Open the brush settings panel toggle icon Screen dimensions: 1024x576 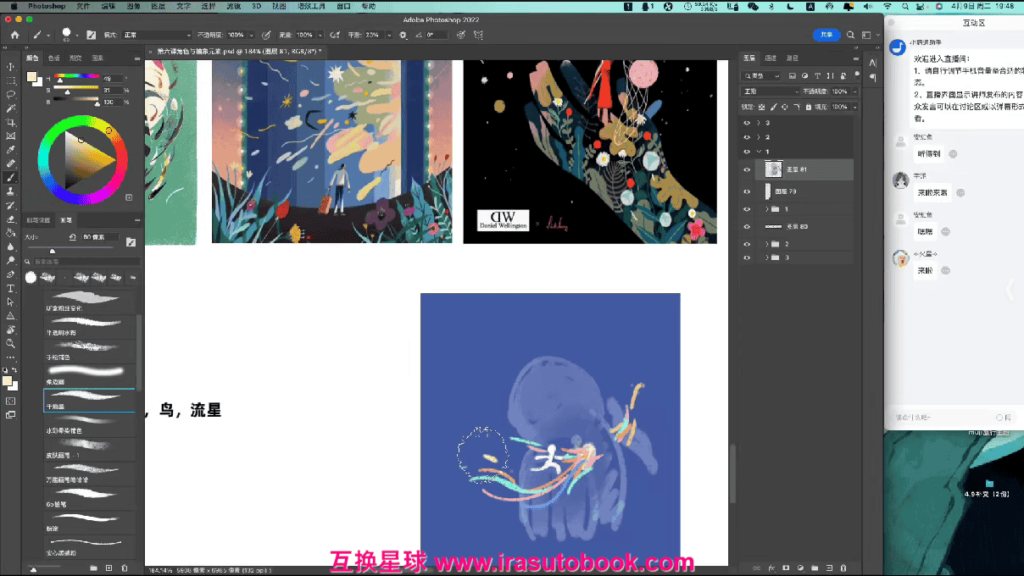[x=91, y=35]
